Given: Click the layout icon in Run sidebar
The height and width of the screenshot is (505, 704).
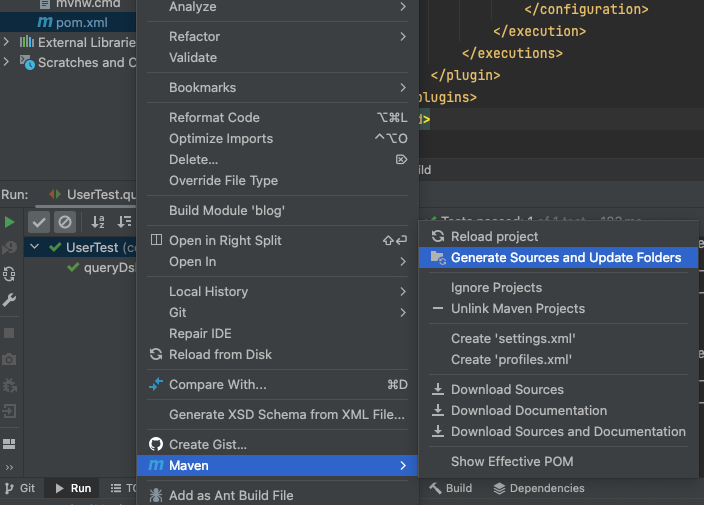Looking at the screenshot, I should pyautogui.click(x=9, y=444).
